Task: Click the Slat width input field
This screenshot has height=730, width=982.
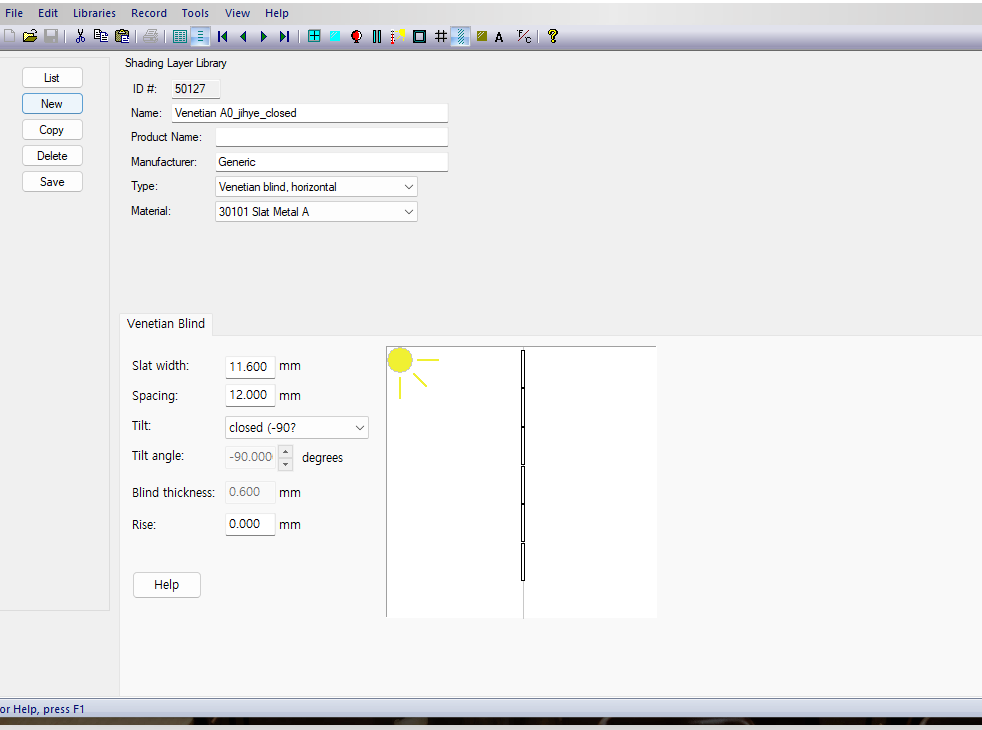Action: 250,367
